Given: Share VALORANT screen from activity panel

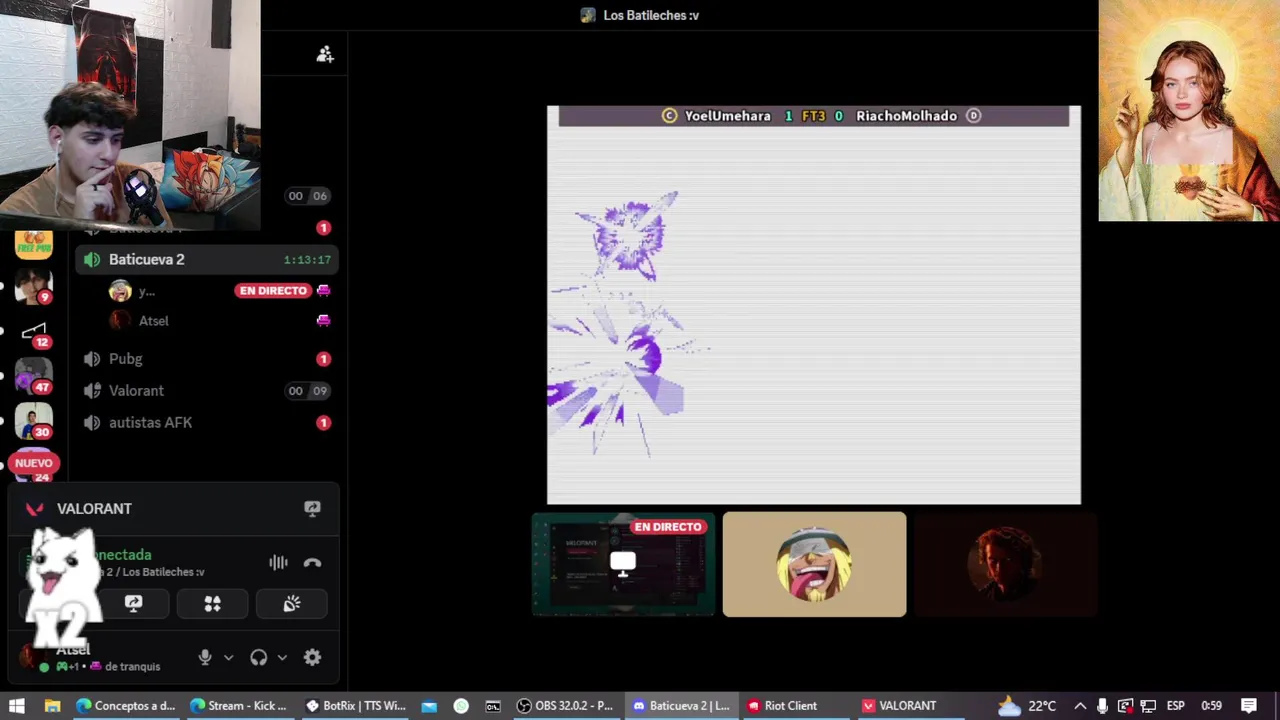Looking at the screenshot, I should click(312, 509).
